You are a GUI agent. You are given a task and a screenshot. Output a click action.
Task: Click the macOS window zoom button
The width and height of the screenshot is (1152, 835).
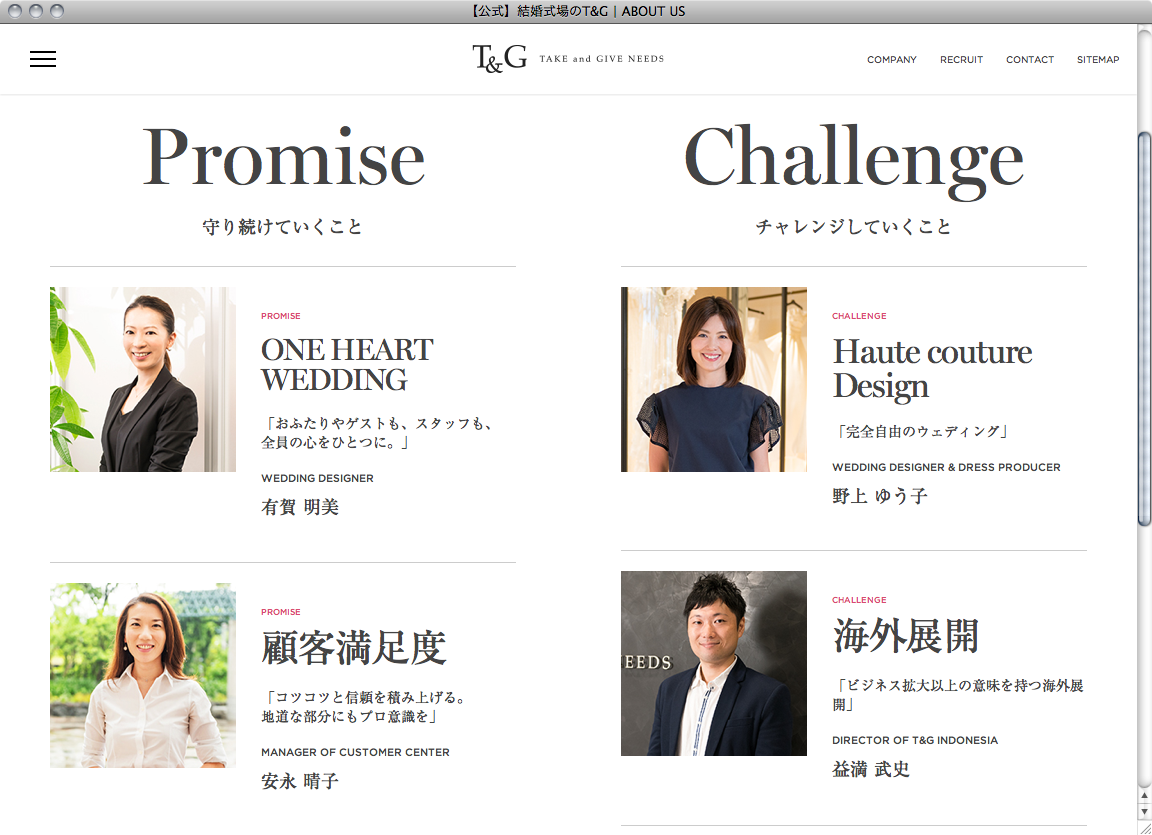point(57,11)
